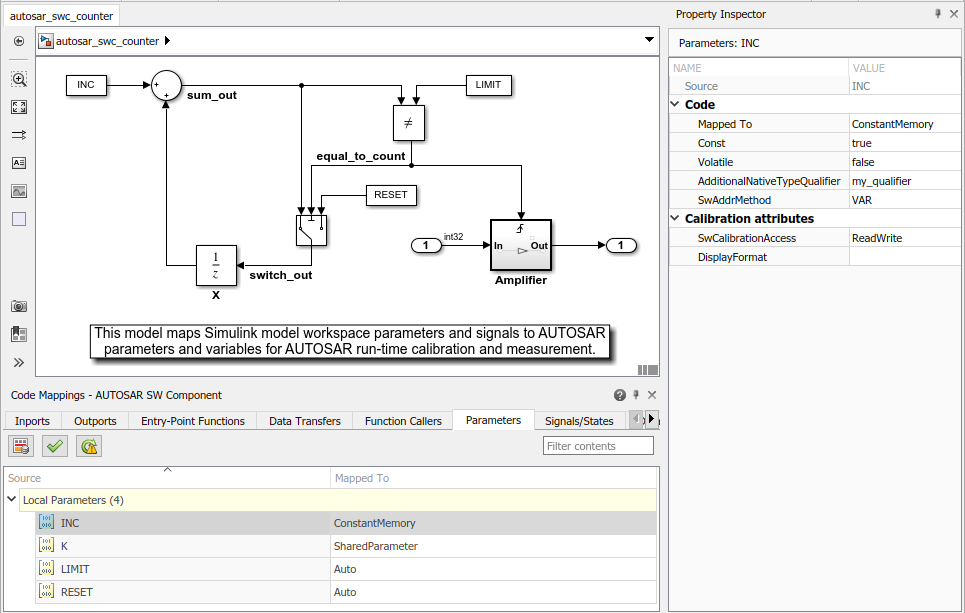Open the Code Mappings help icon
This screenshot has height=613, width=965.
coord(620,395)
